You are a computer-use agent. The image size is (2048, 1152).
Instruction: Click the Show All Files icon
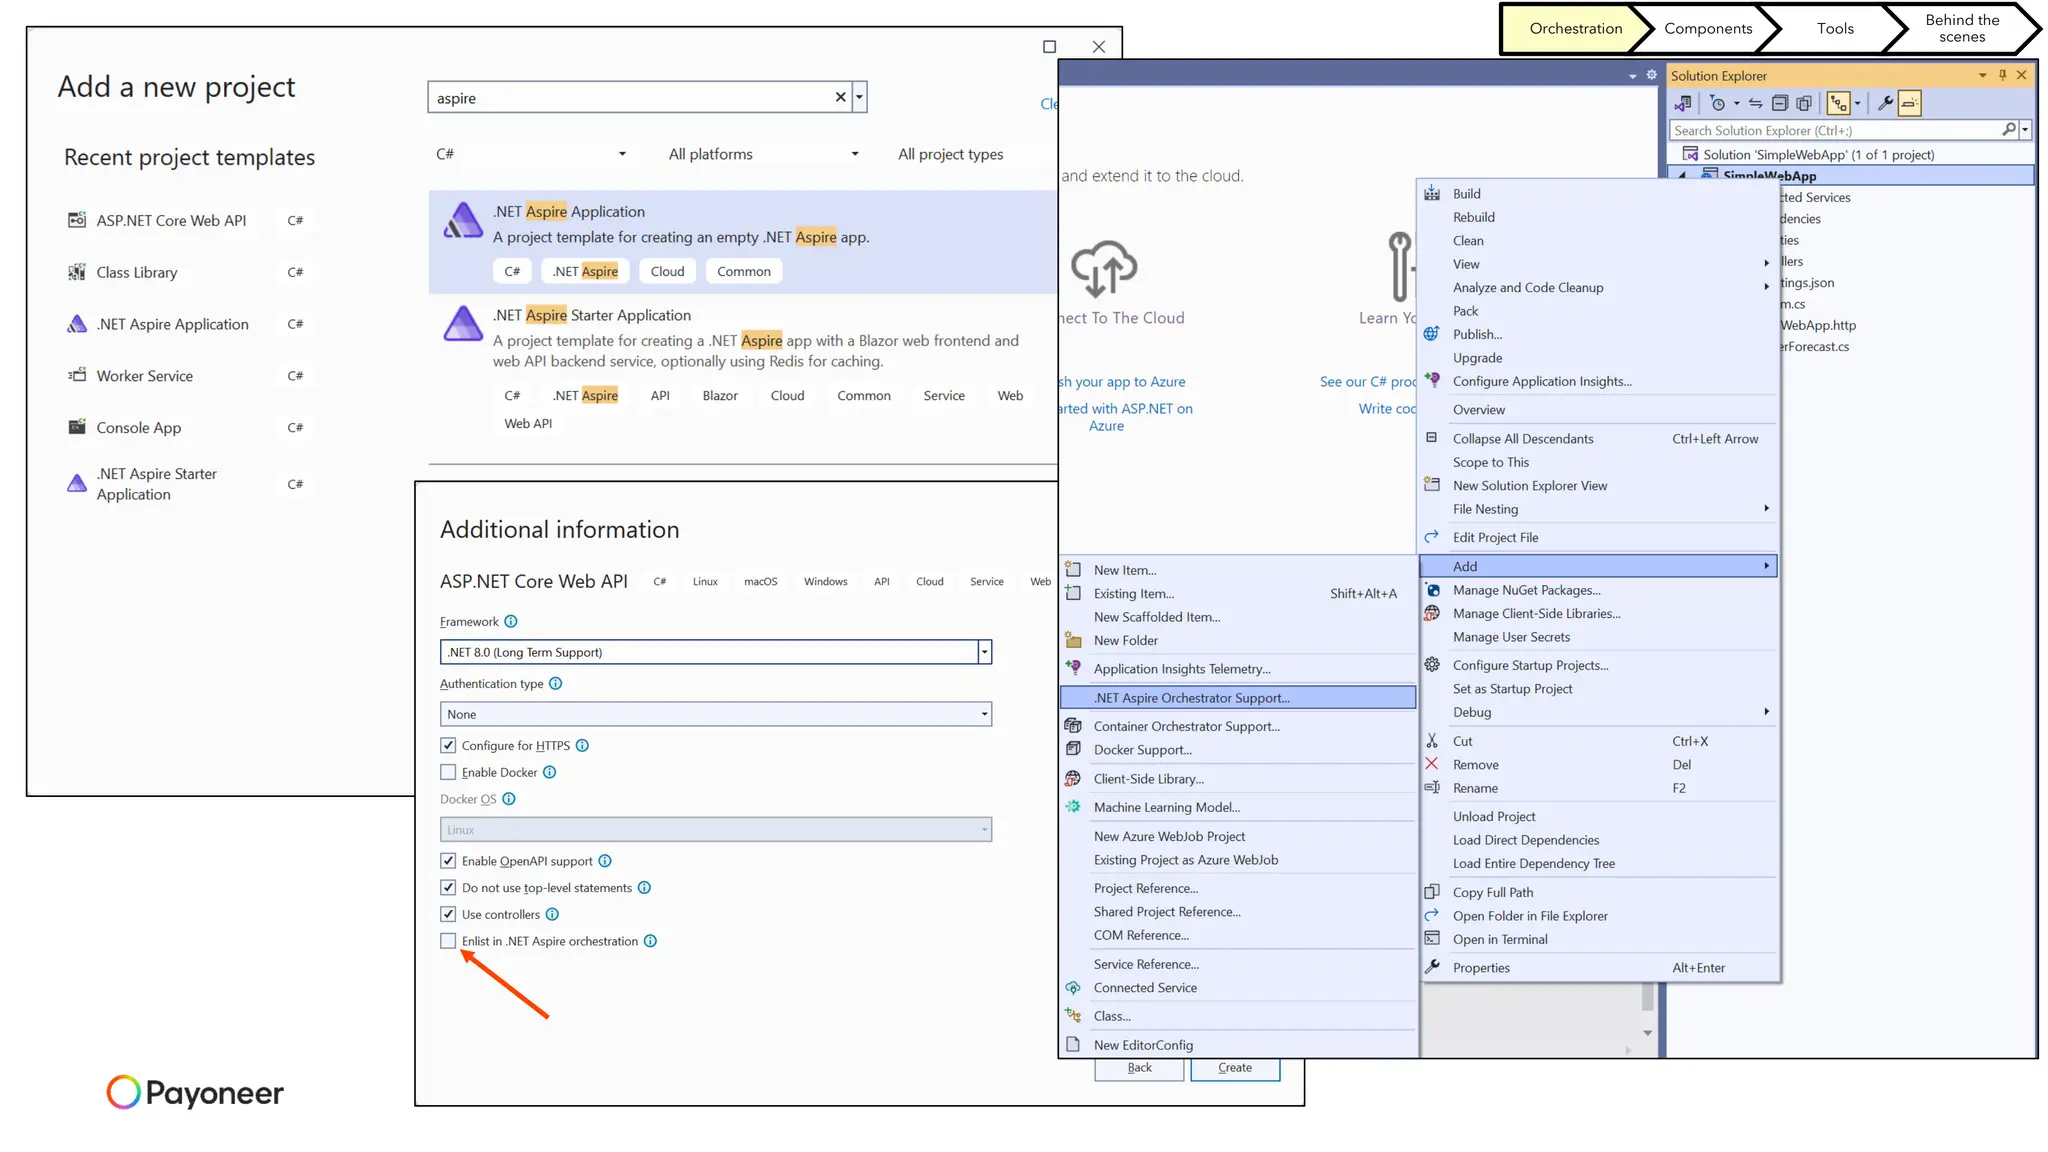point(1804,103)
